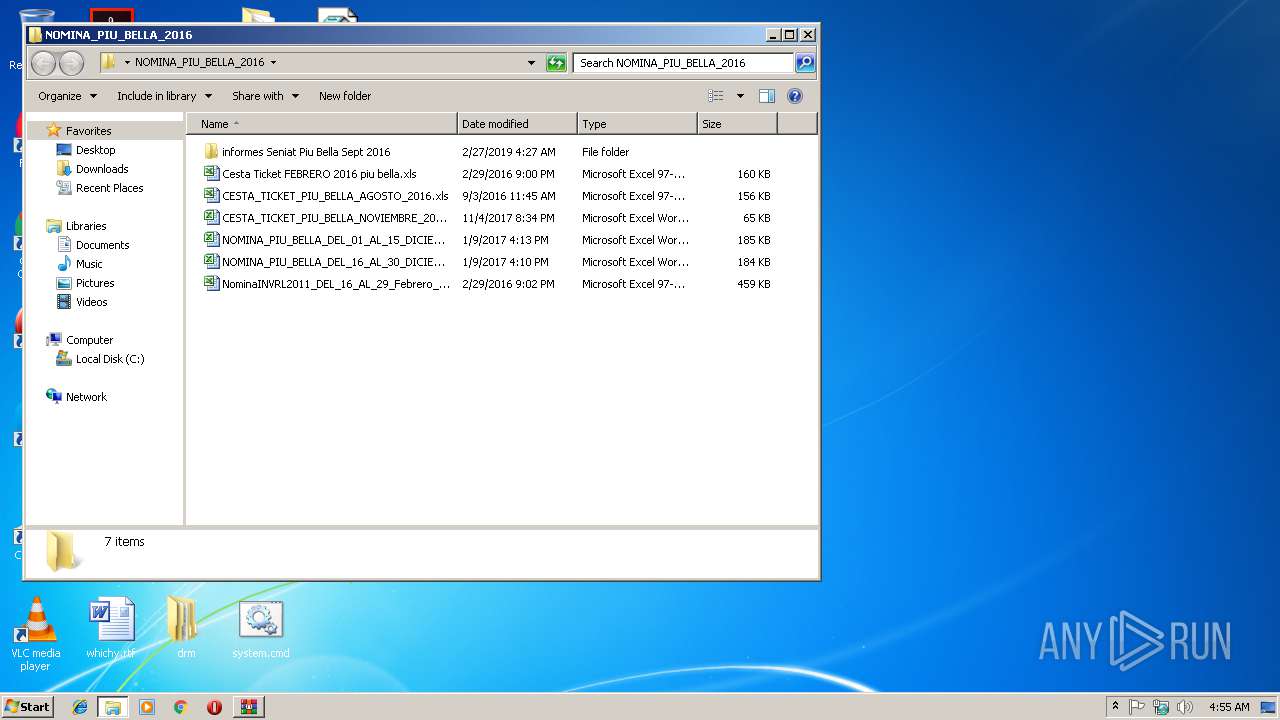The width and height of the screenshot is (1280, 720).
Task: Select CESTA_TICKET_PIU_BELLA_AGOSTO_2016.xls file
Action: click(x=335, y=196)
